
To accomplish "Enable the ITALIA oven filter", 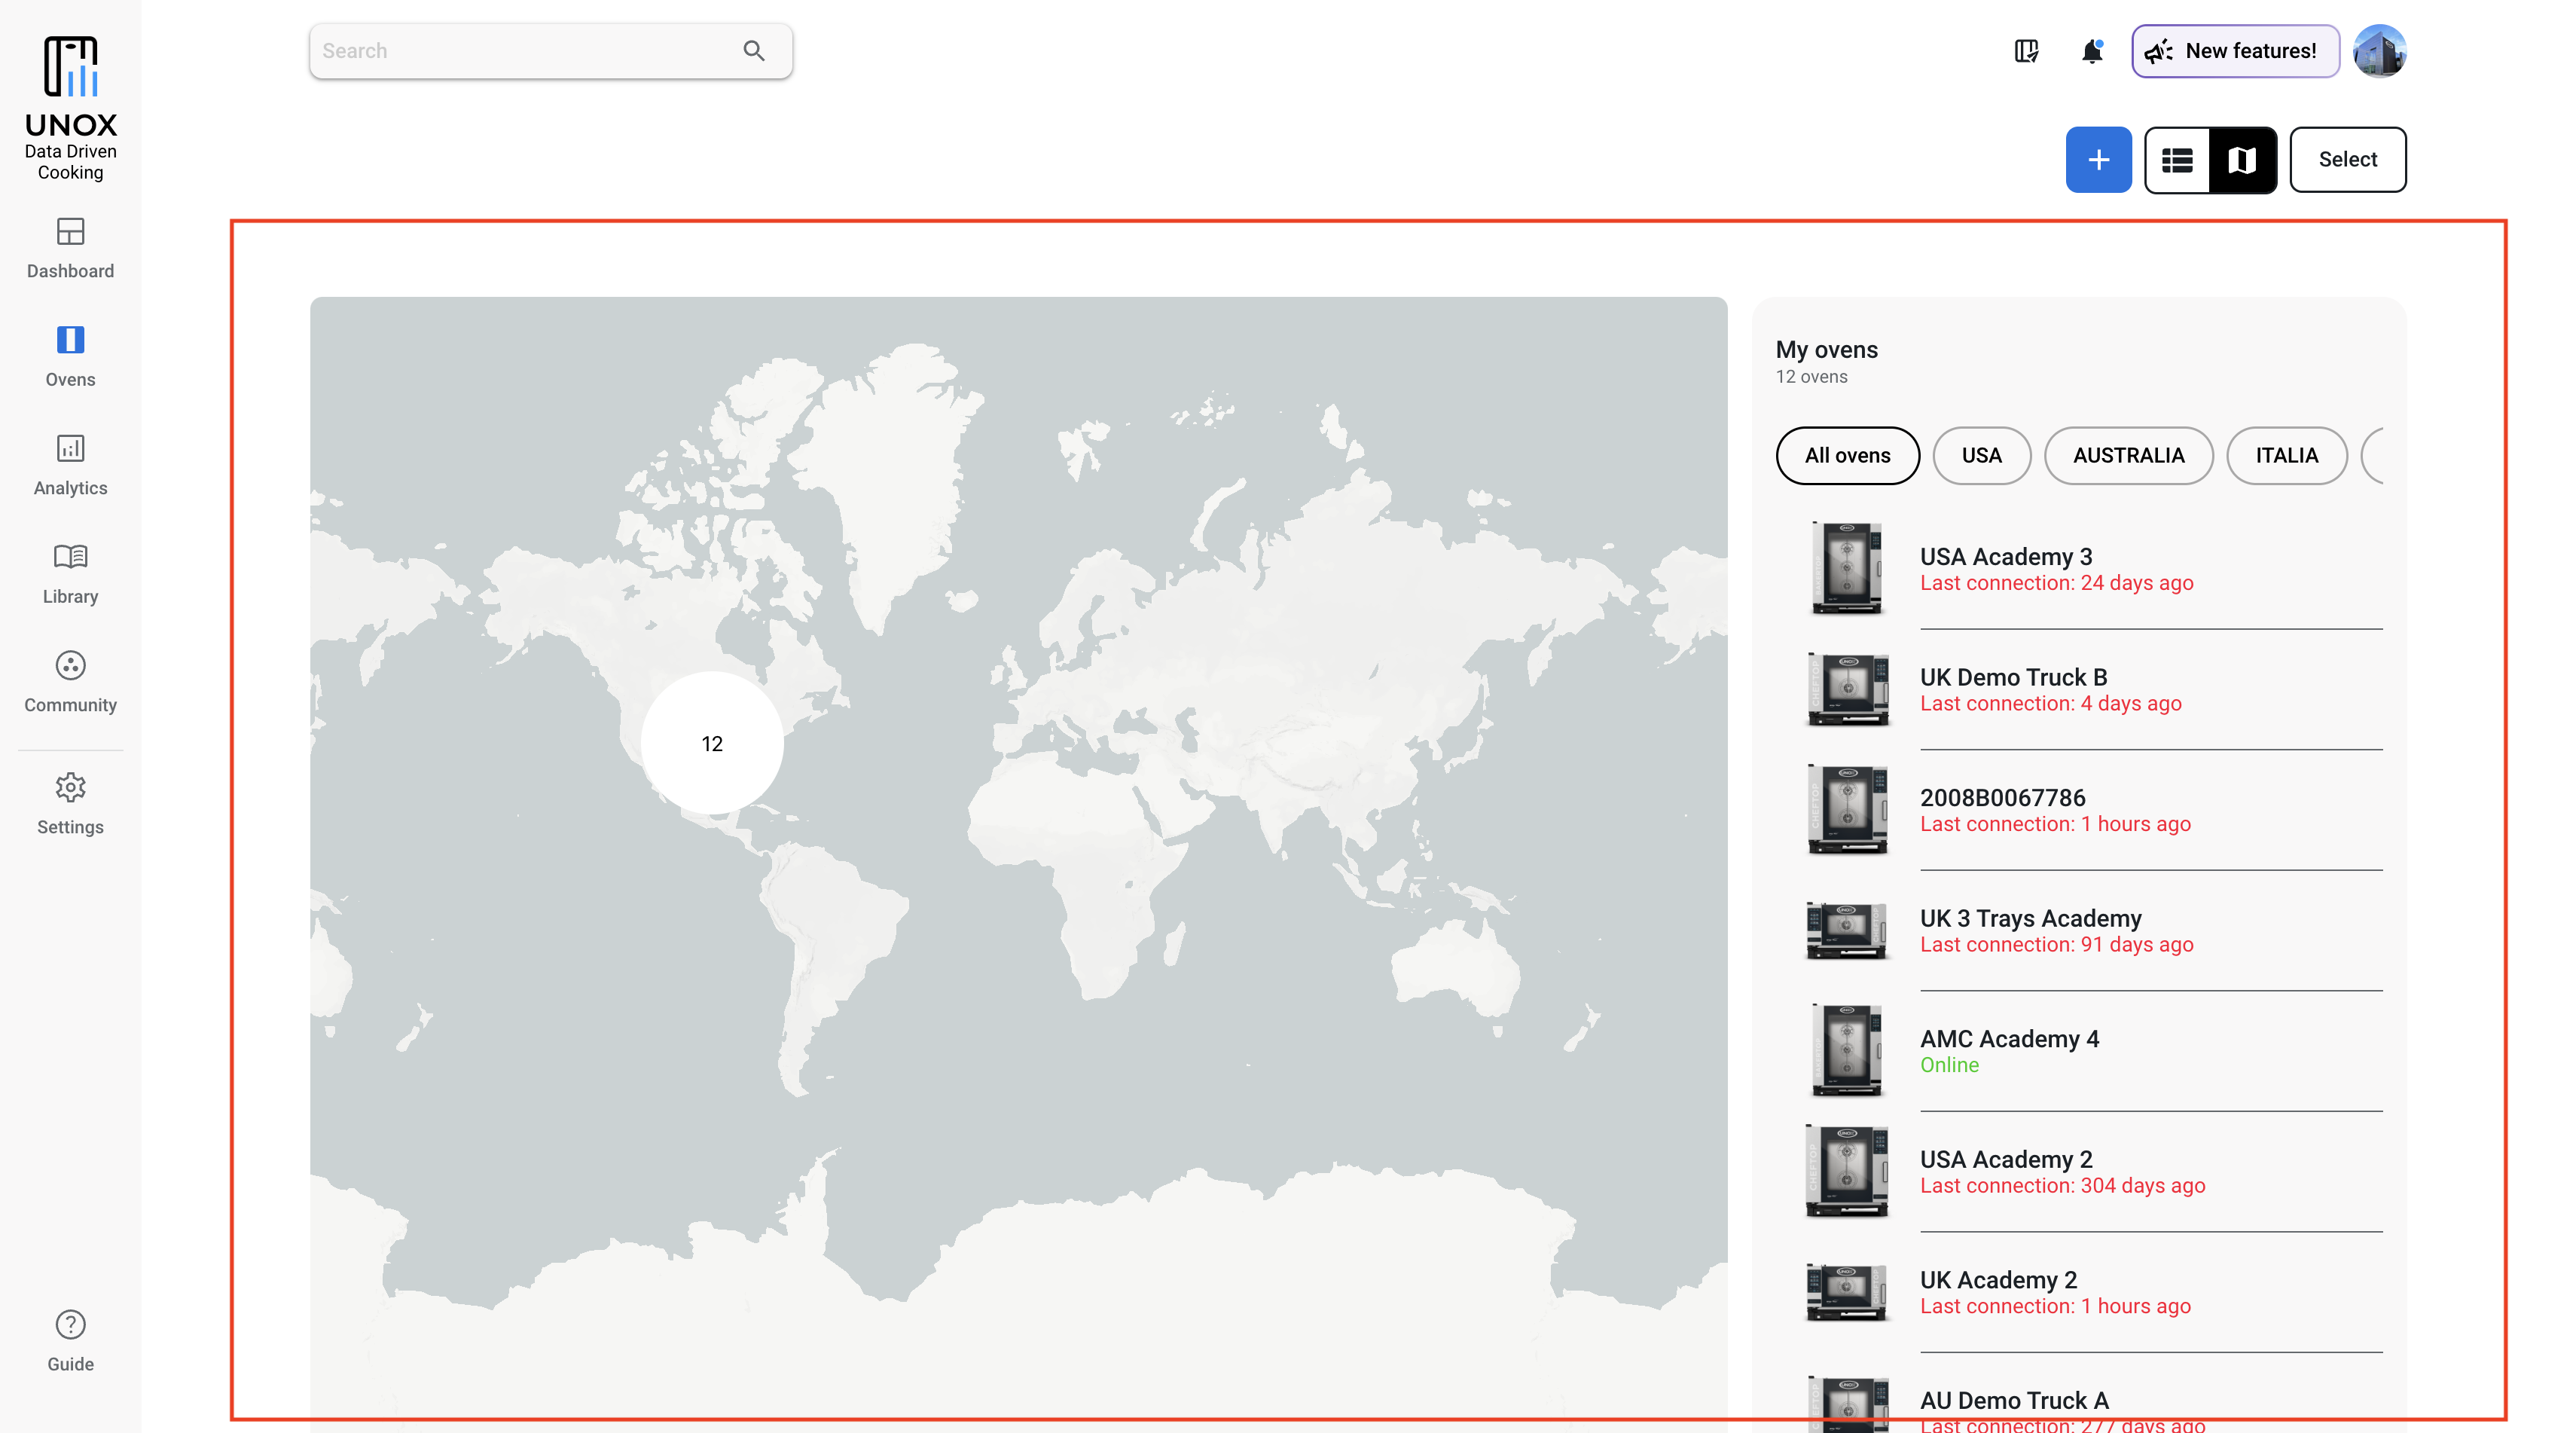I will tap(2286, 455).
